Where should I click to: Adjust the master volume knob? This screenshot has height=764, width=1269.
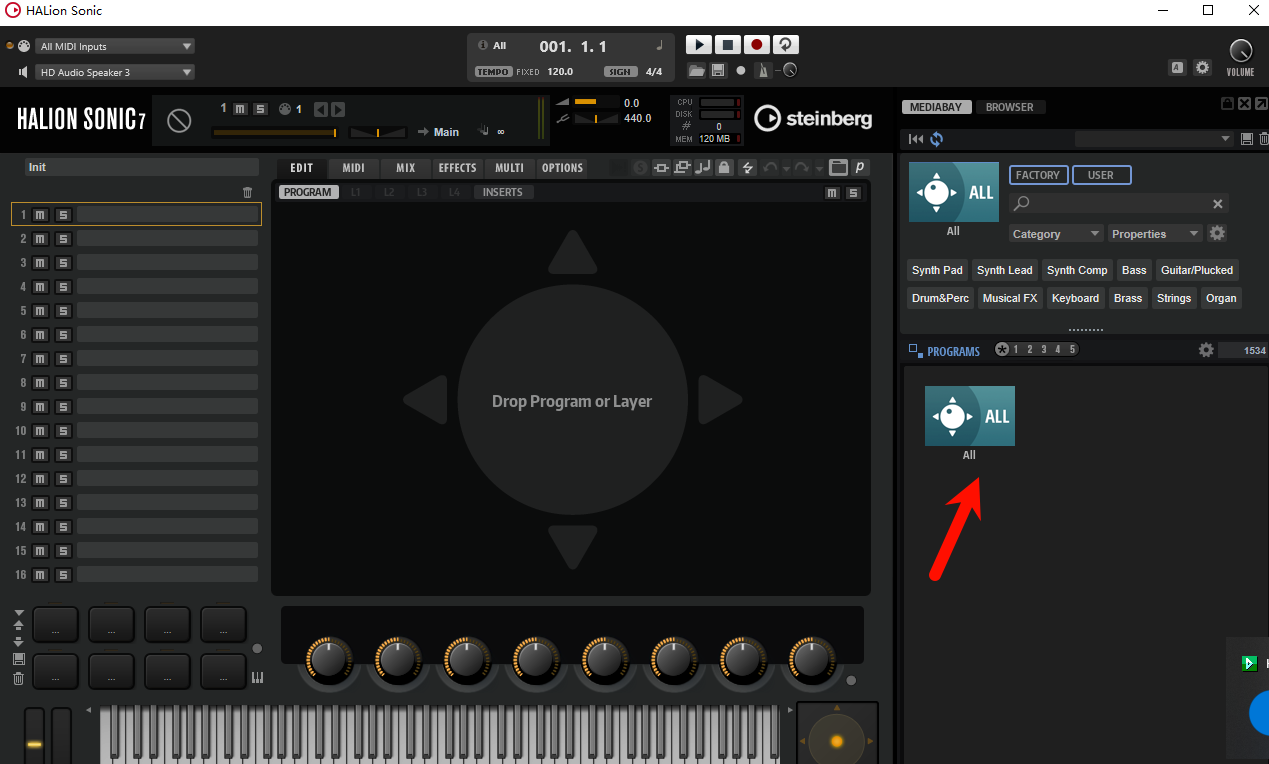tap(1240, 48)
